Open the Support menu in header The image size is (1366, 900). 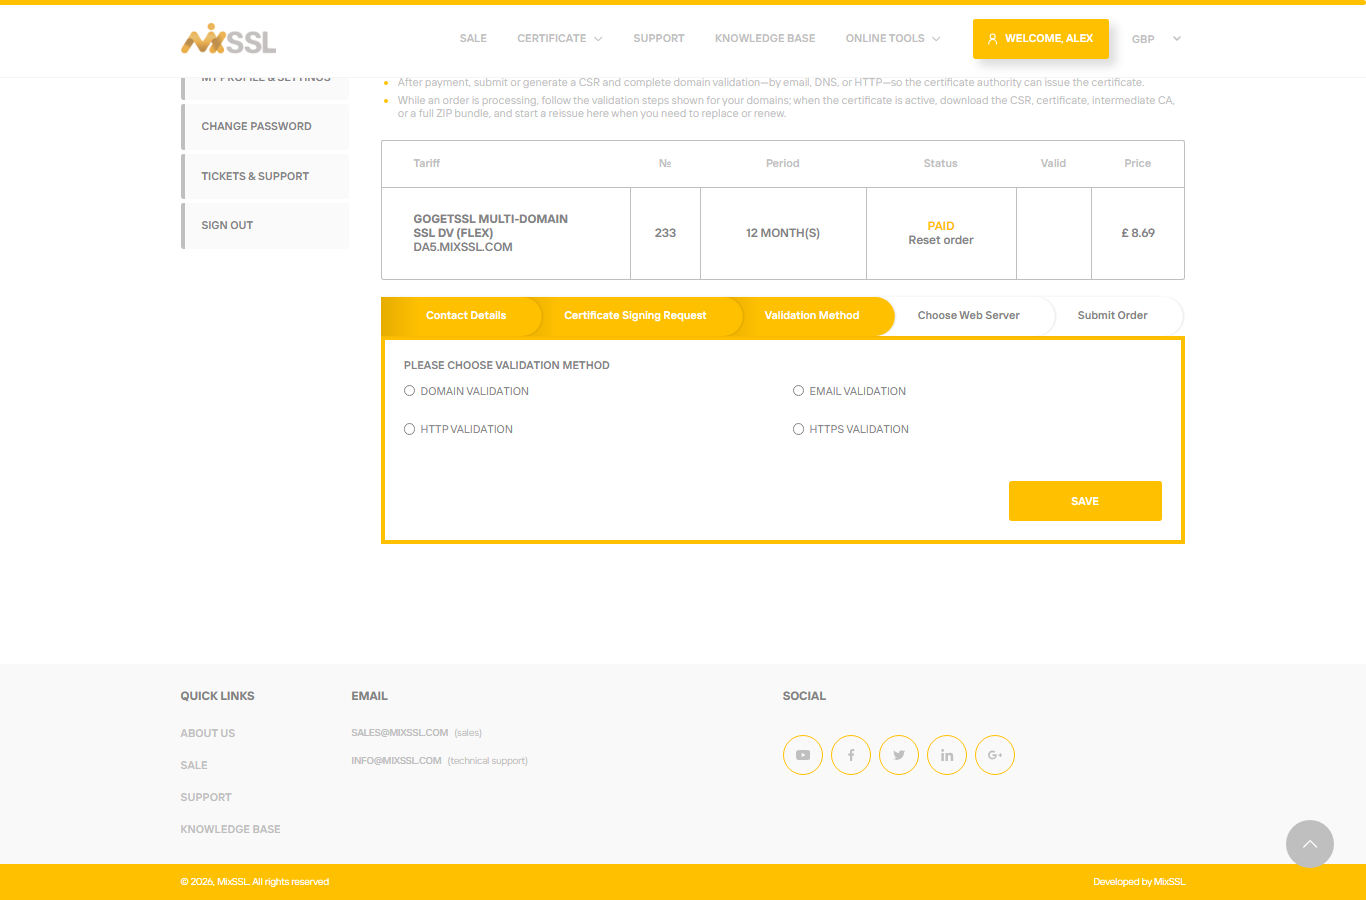(659, 39)
